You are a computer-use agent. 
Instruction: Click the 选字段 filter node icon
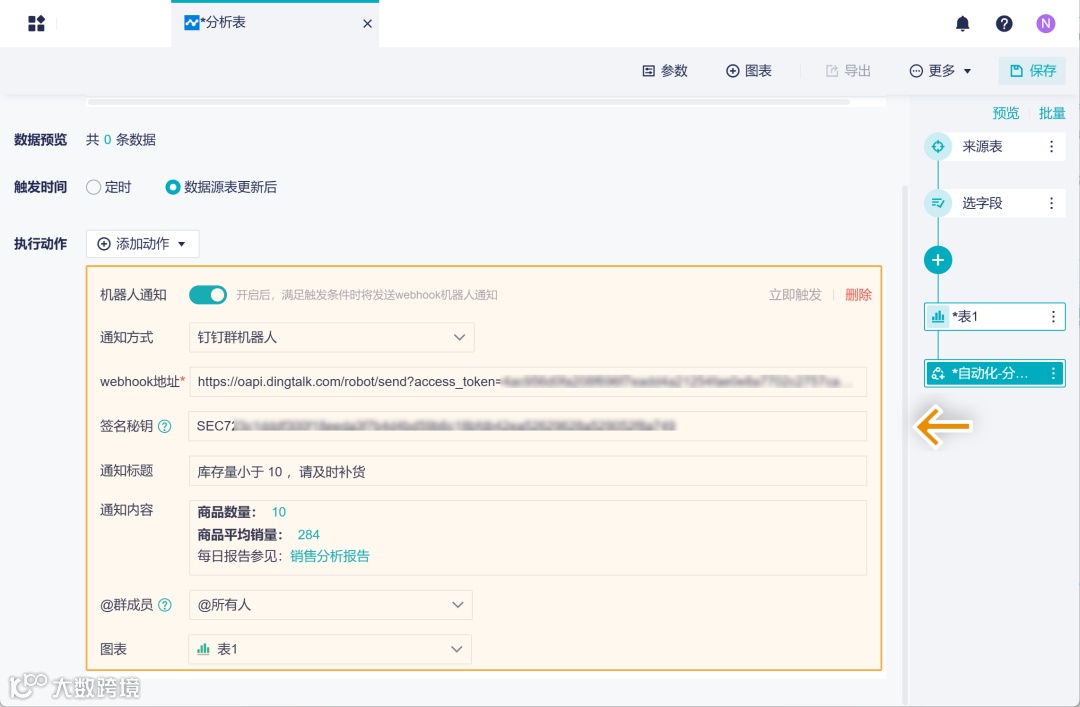pos(938,203)
